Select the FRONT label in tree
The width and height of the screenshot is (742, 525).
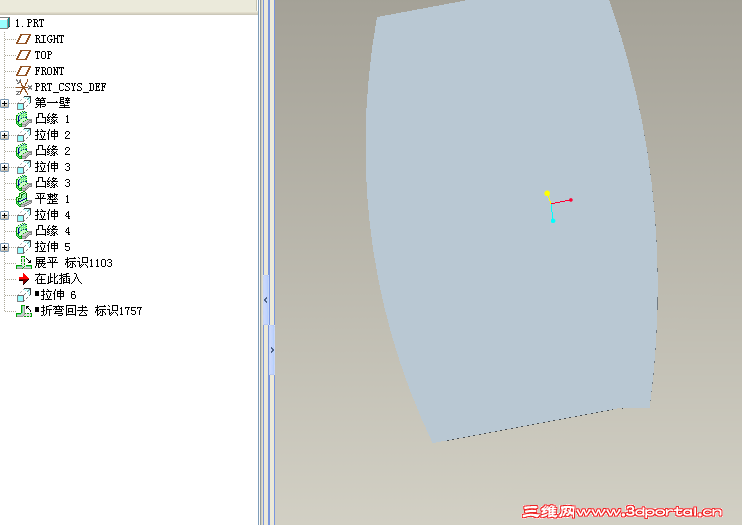click(49, 71)
